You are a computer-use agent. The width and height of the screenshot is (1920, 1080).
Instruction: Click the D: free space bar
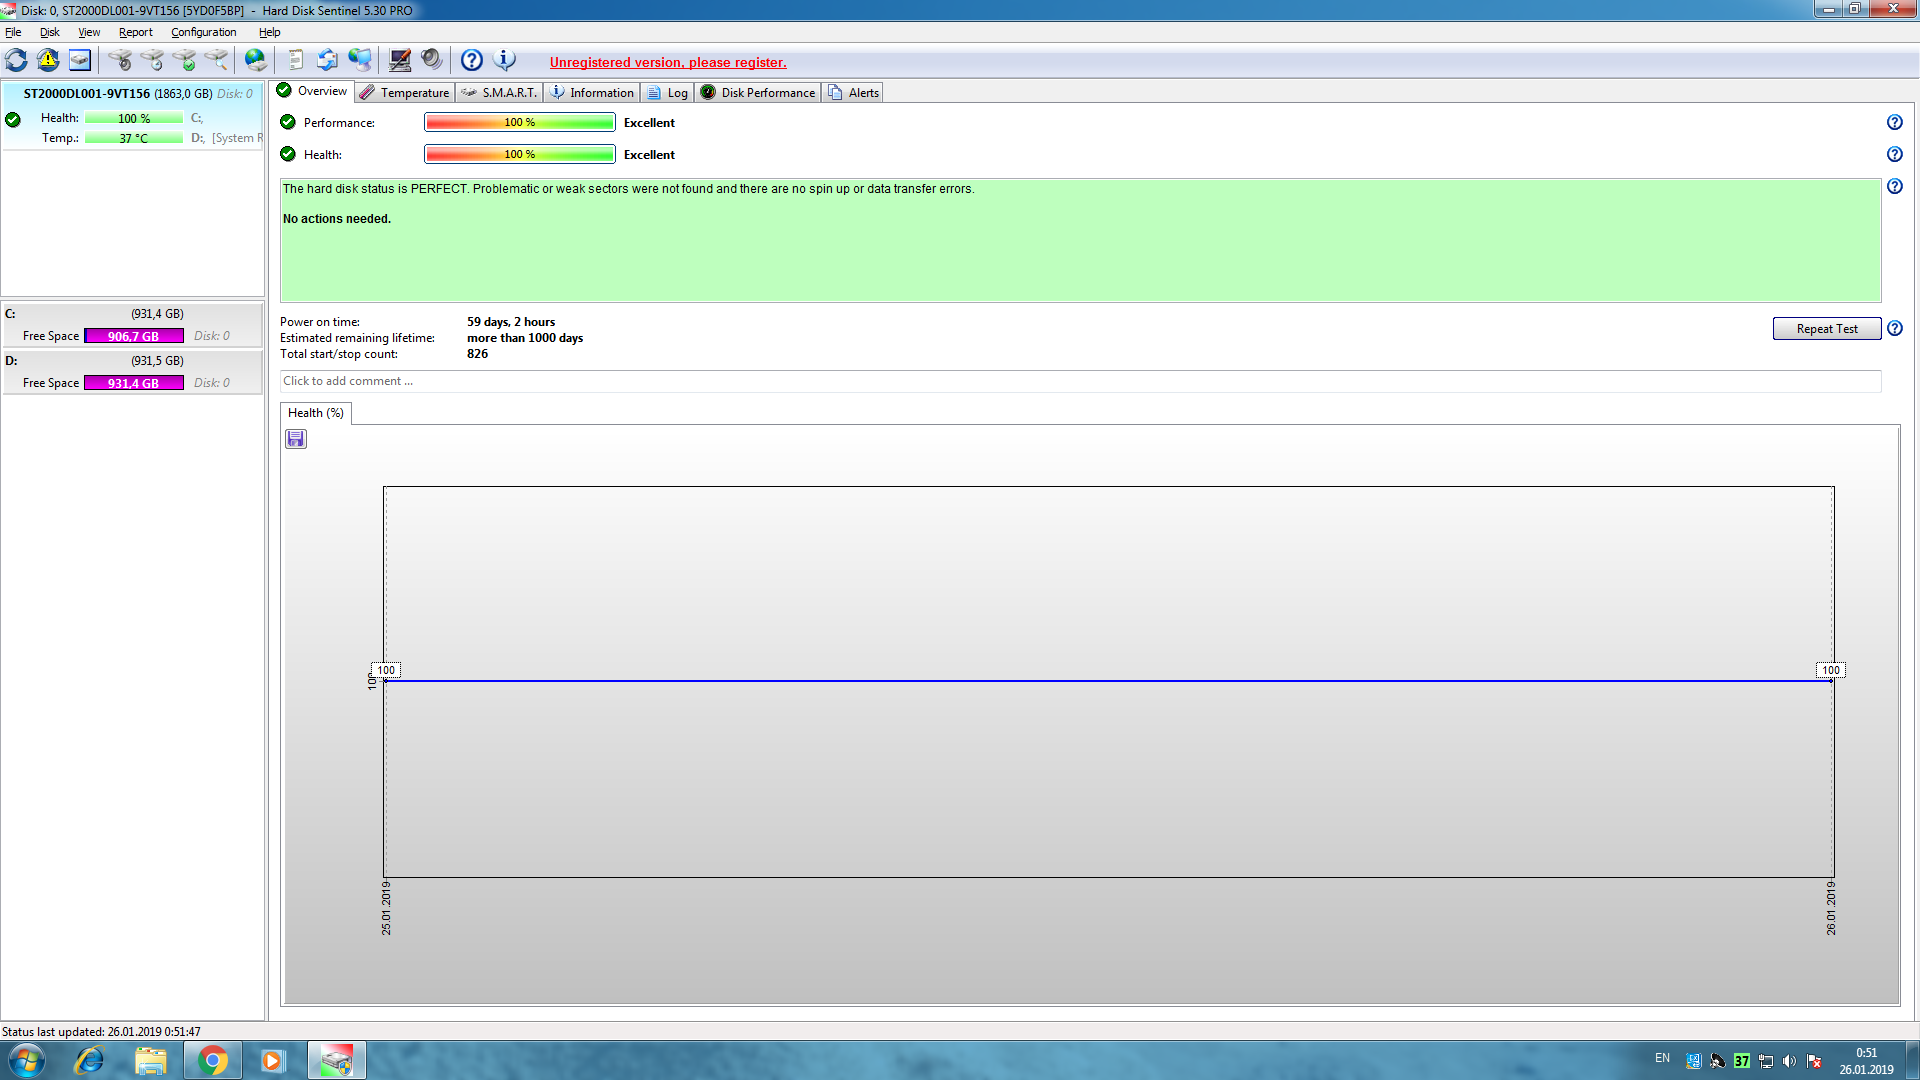(134, 383)
